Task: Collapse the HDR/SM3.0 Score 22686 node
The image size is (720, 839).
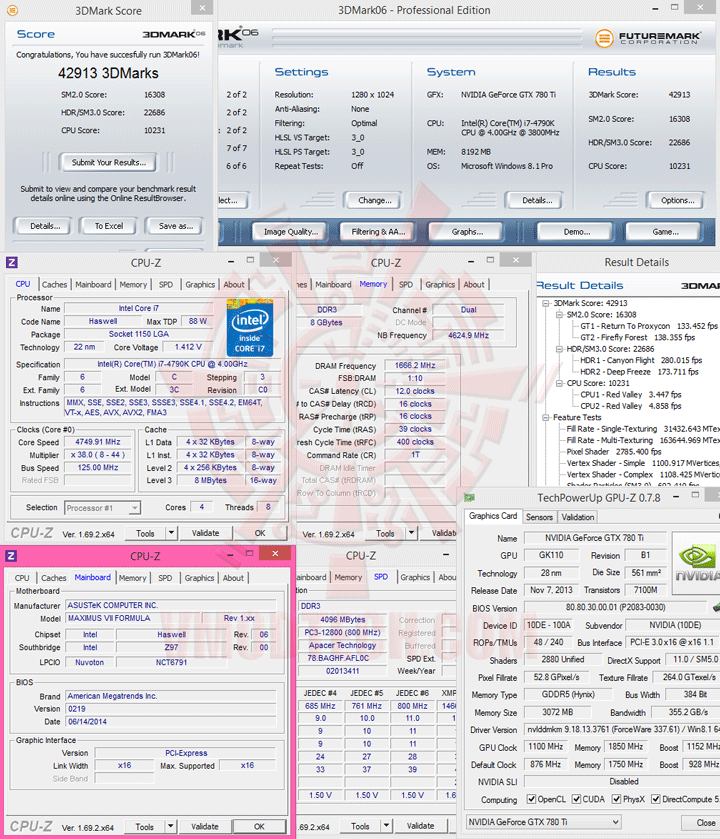Action: [x=559, y=349]
